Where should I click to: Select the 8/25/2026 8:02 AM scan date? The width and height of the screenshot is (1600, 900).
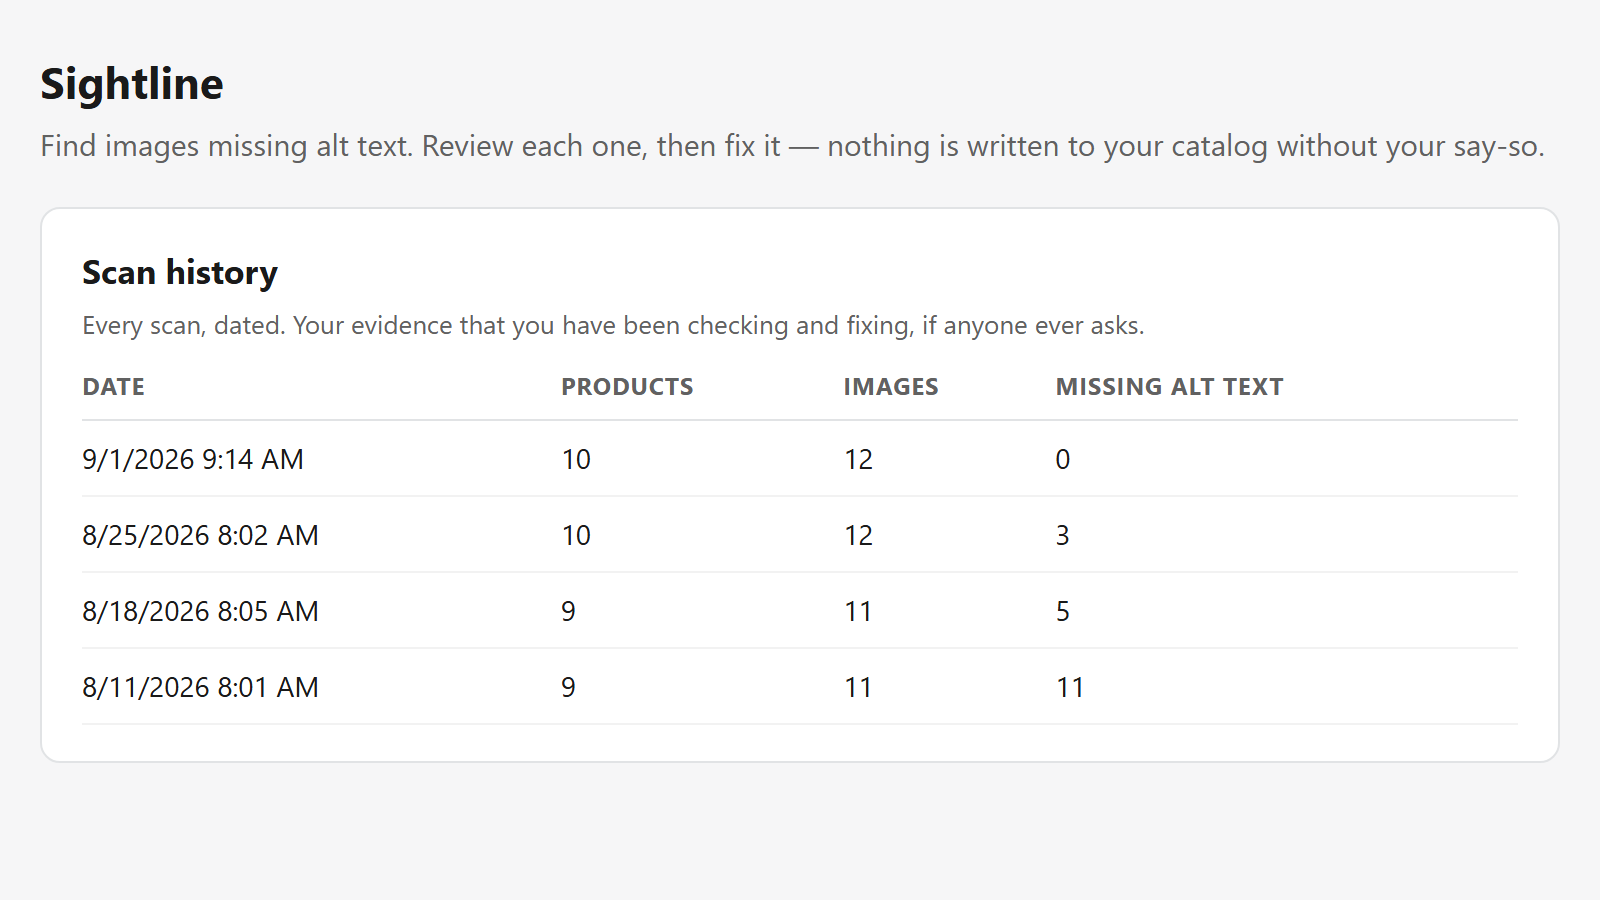(x=200, y=535)
